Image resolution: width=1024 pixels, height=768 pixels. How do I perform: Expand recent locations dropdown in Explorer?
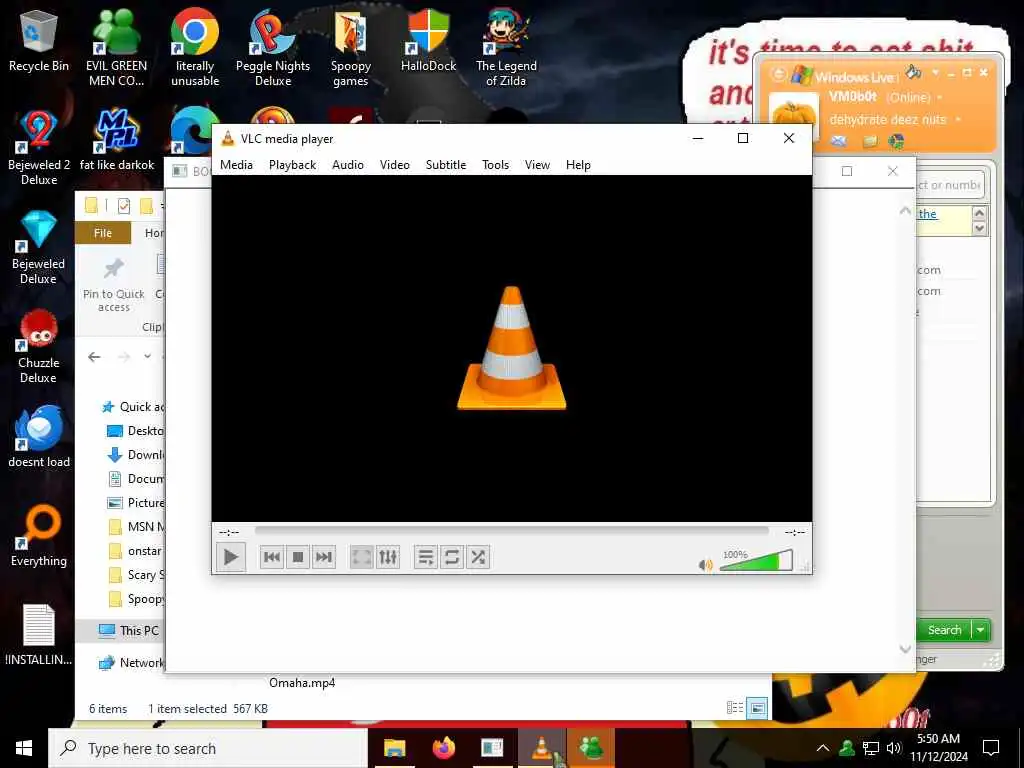coord(148,357)
